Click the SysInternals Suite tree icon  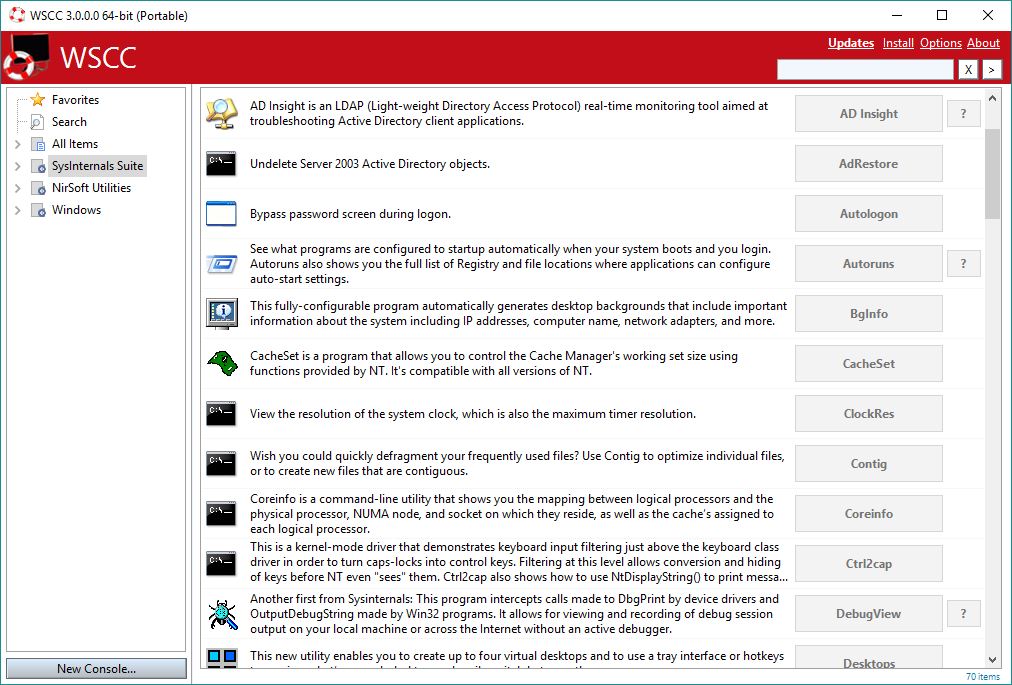click(38, 166)
